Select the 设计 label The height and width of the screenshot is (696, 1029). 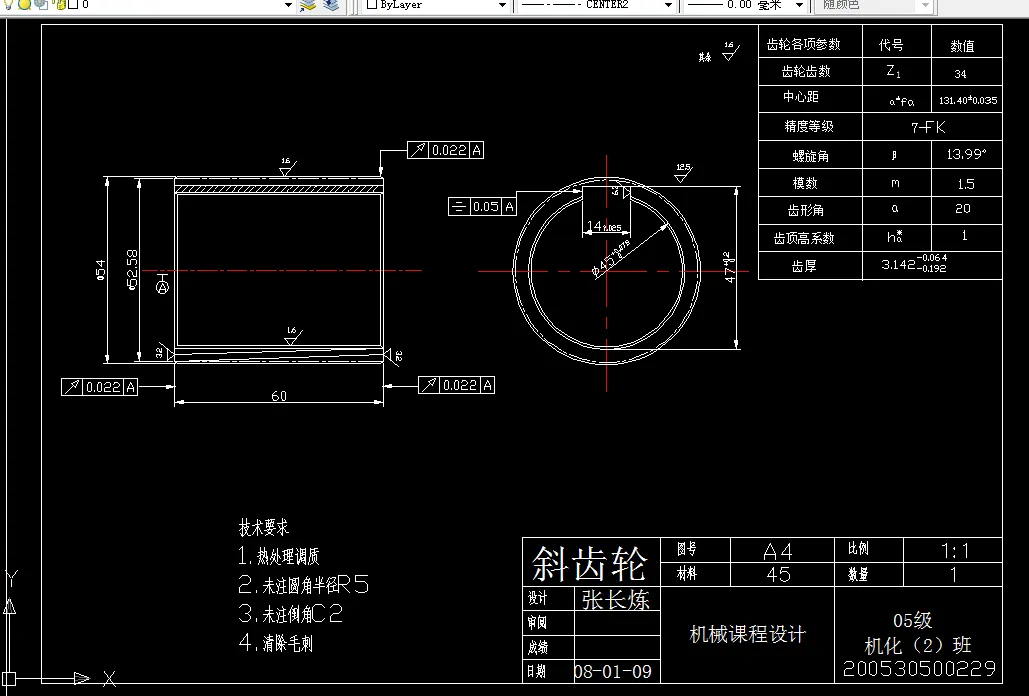(537, 598)
